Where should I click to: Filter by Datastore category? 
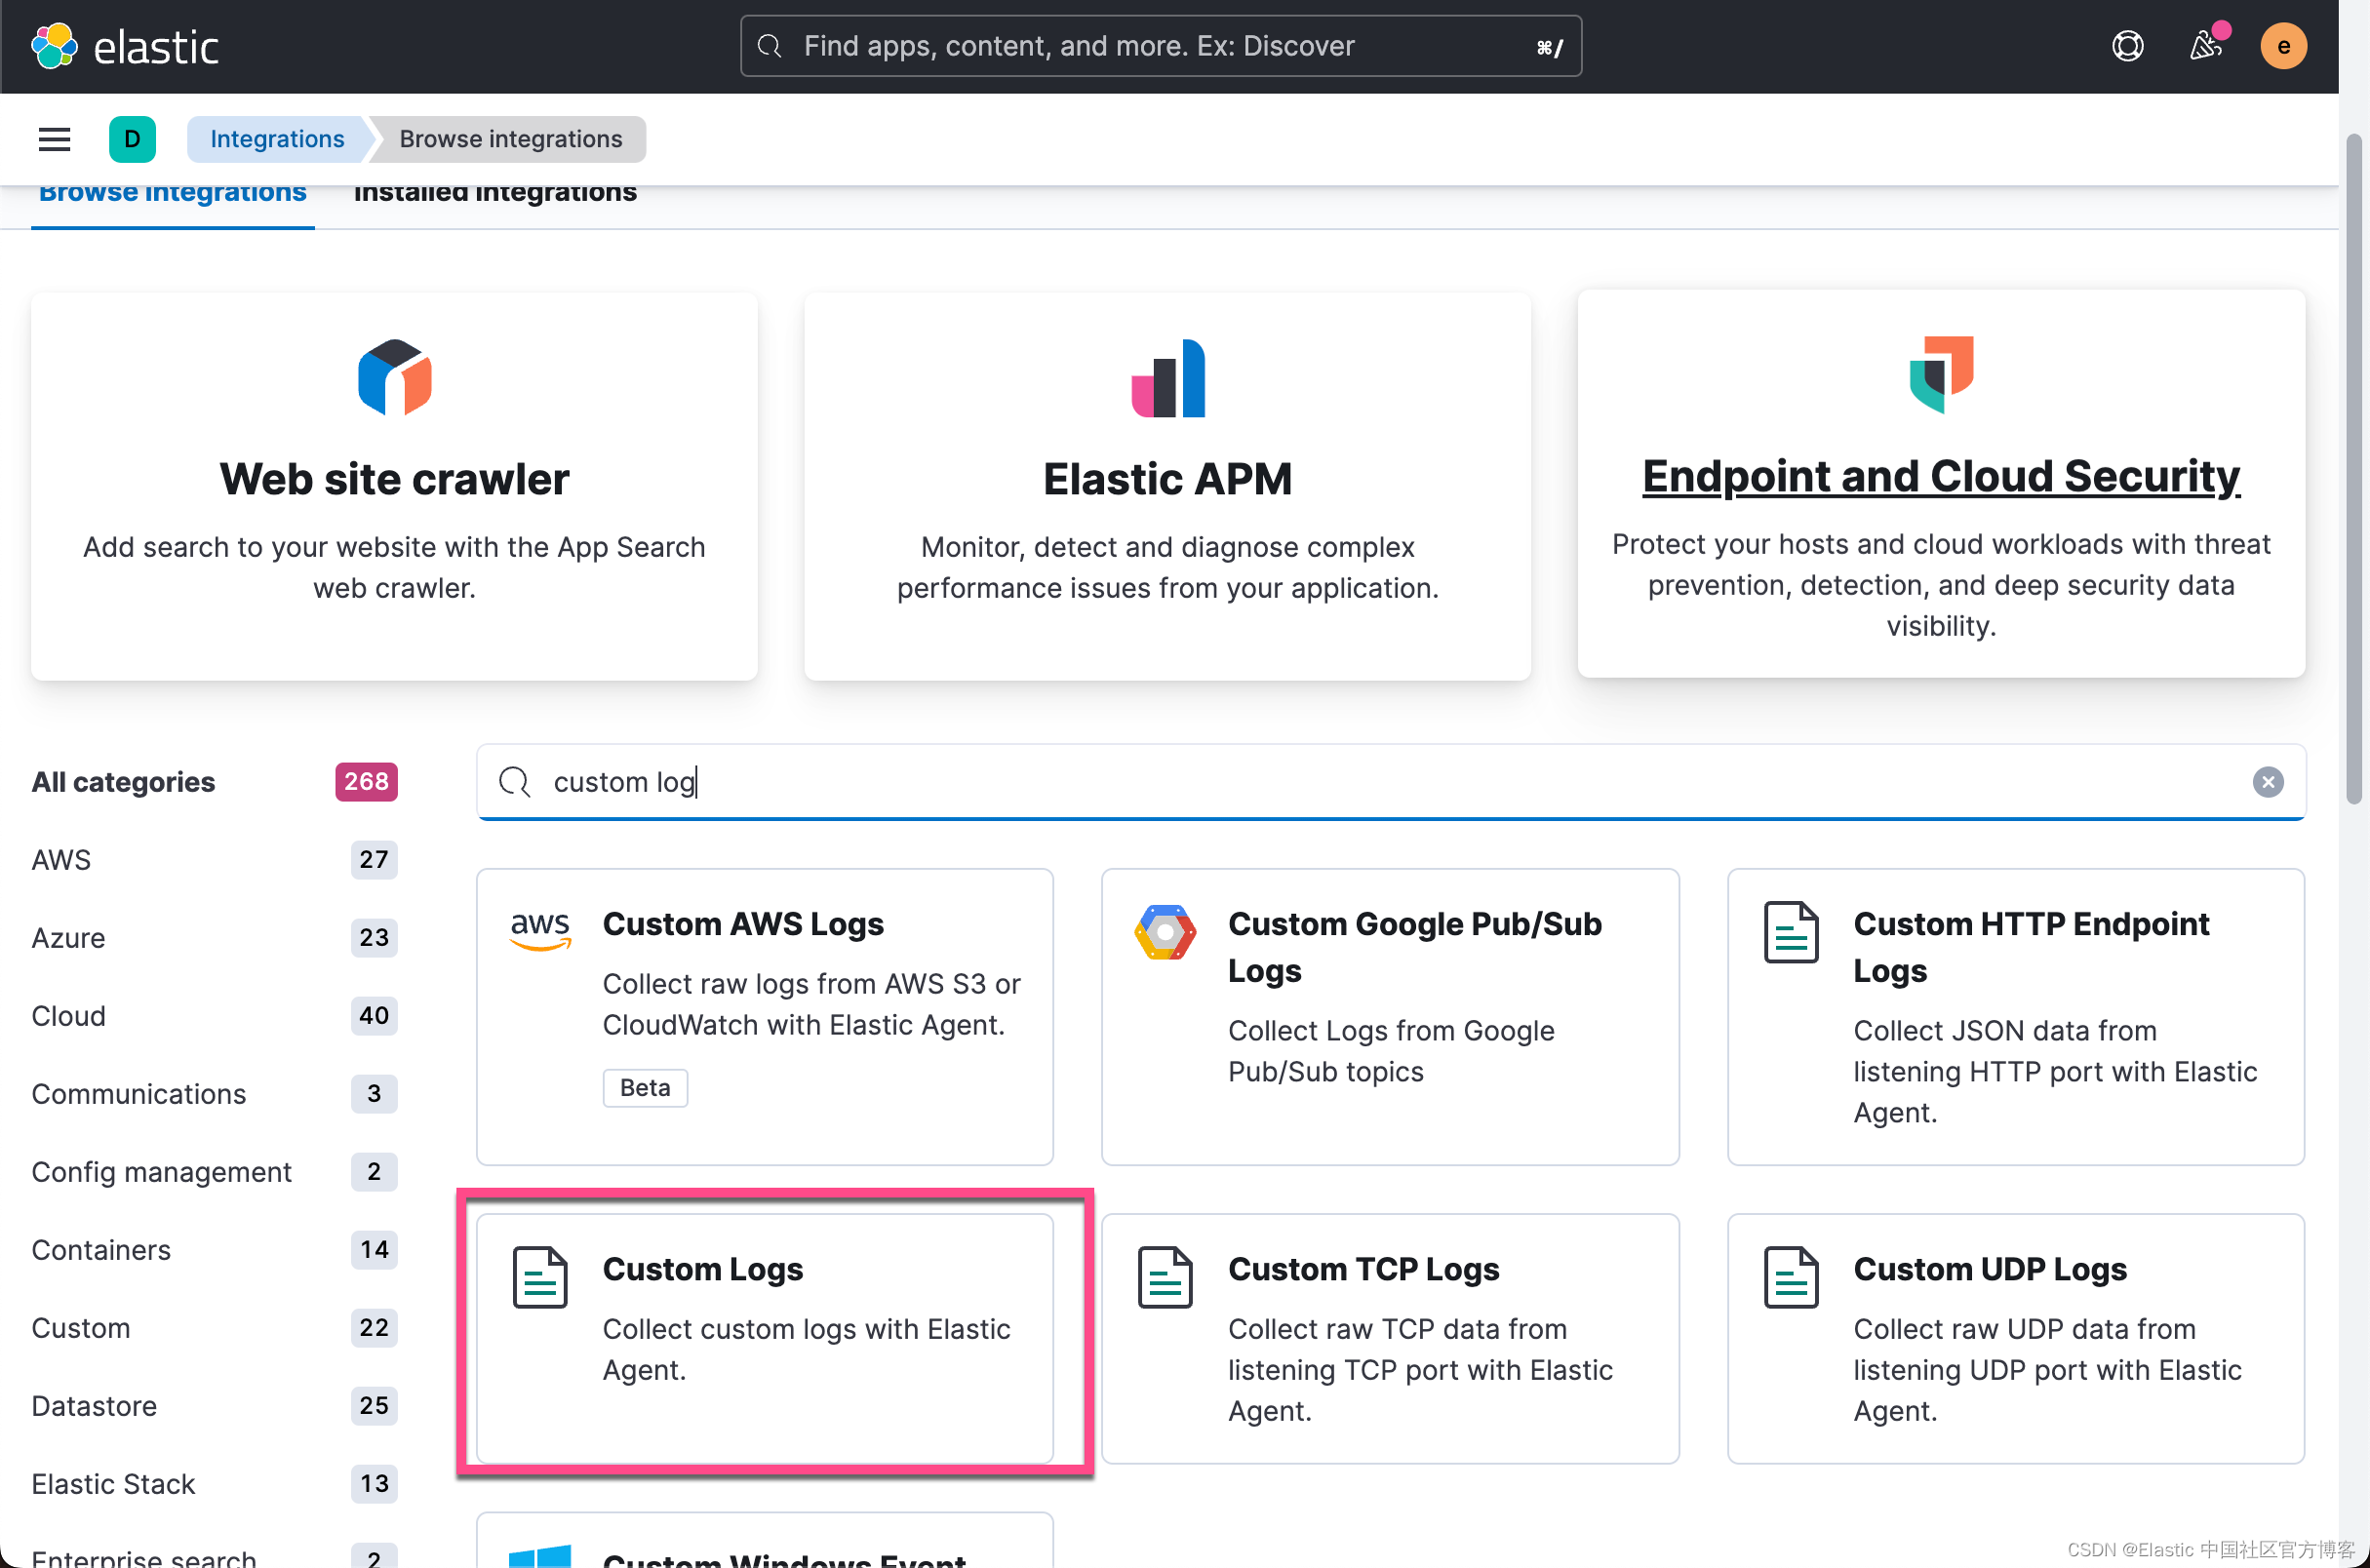click(x=214, y=1406)
